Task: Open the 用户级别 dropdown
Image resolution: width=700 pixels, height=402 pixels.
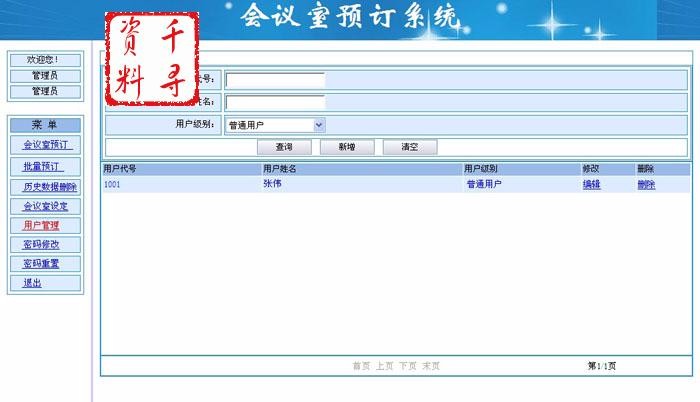Action: tap(275, 125)
